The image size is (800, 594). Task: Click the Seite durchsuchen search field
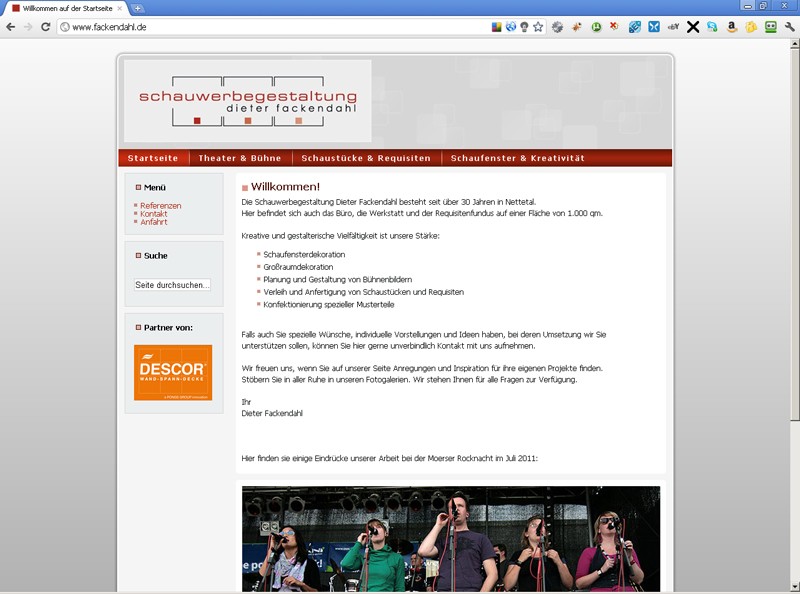pos(172,285)
